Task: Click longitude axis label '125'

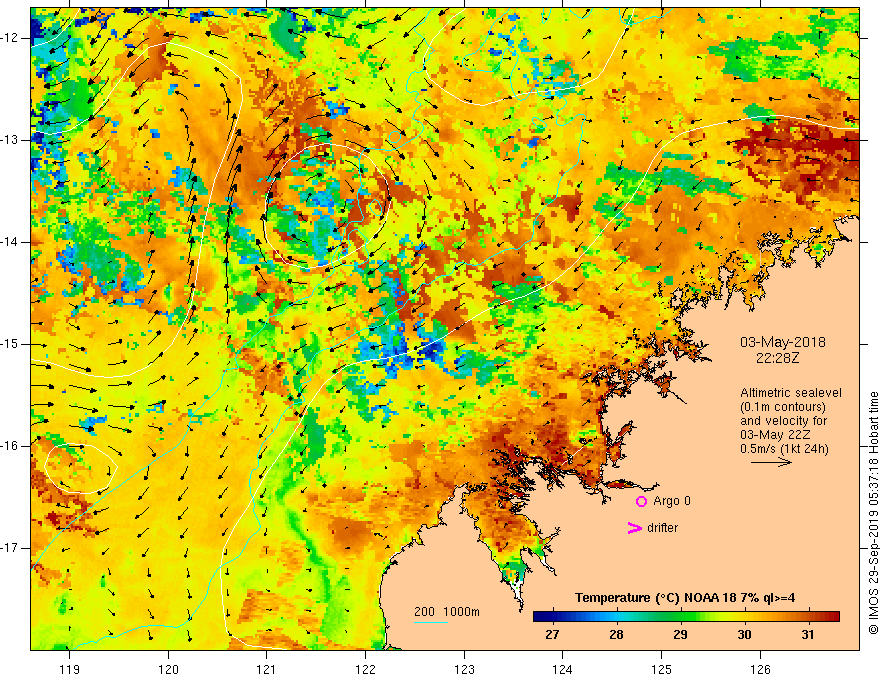Action: pyautogui.click(x=662, y=669)
